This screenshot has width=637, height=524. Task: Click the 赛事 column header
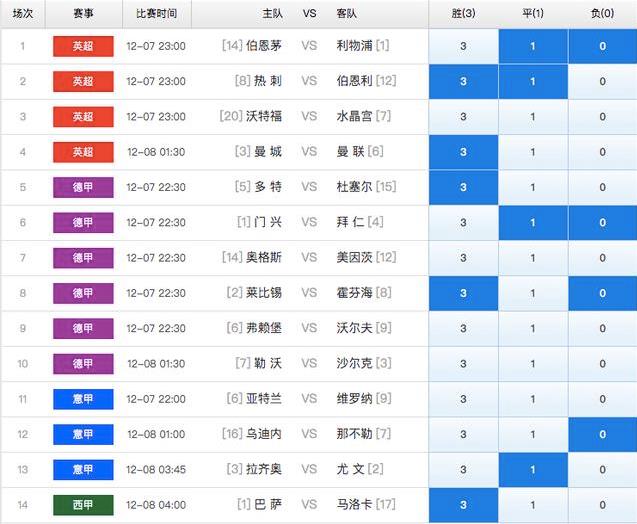tap(83, 14)
